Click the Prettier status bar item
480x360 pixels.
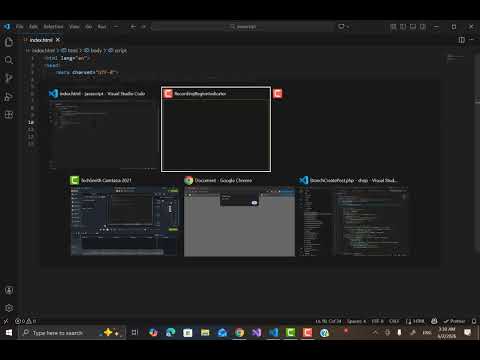[x=454, y=321]
